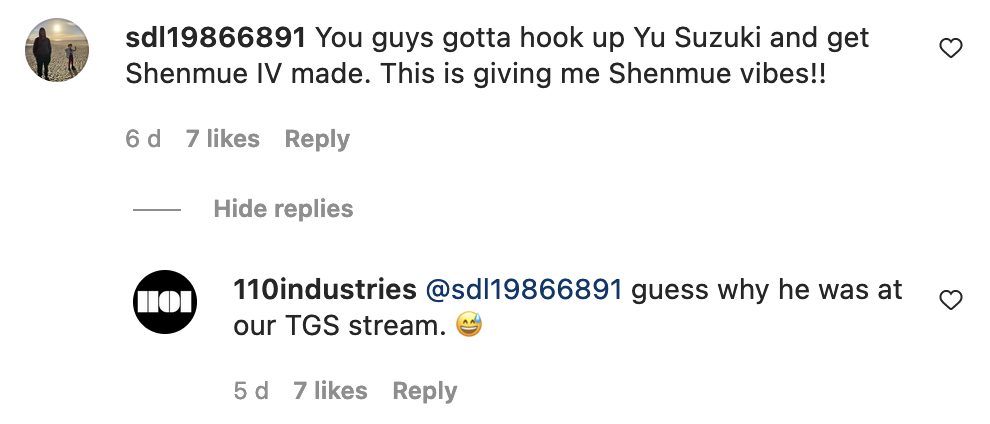This screenshot has height=424, width=990.
Task: Click the words "Yu Suzuki" in the comment
Action: click(708, 39)
